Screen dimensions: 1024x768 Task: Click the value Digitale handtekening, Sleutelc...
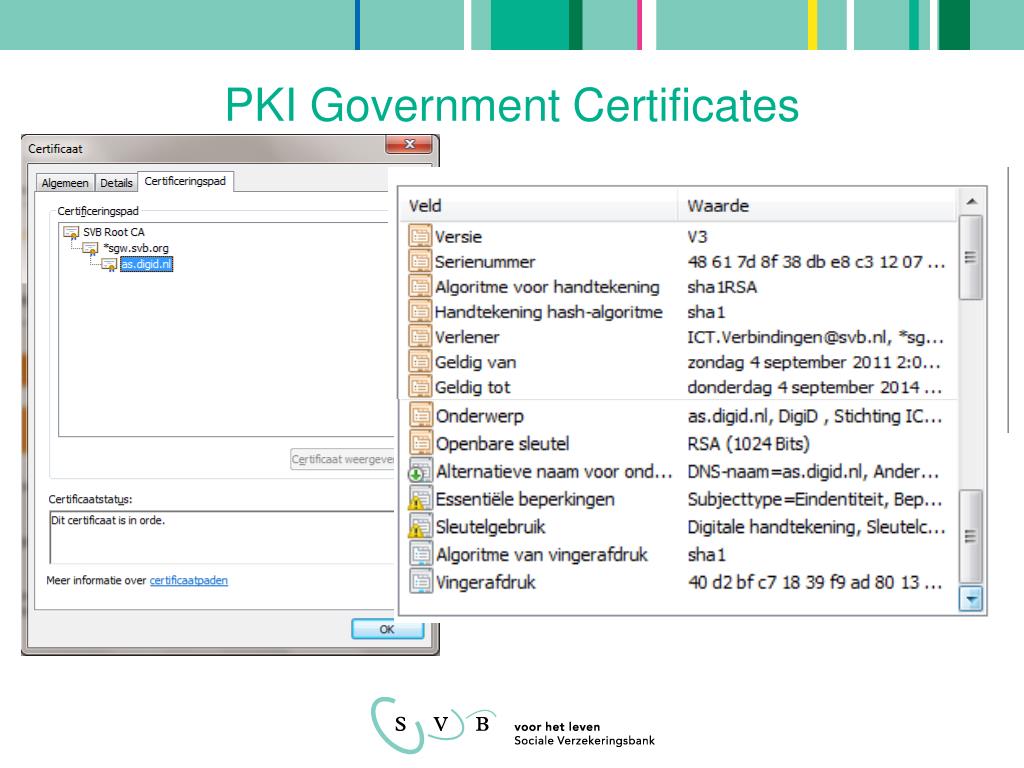(816, 527)
